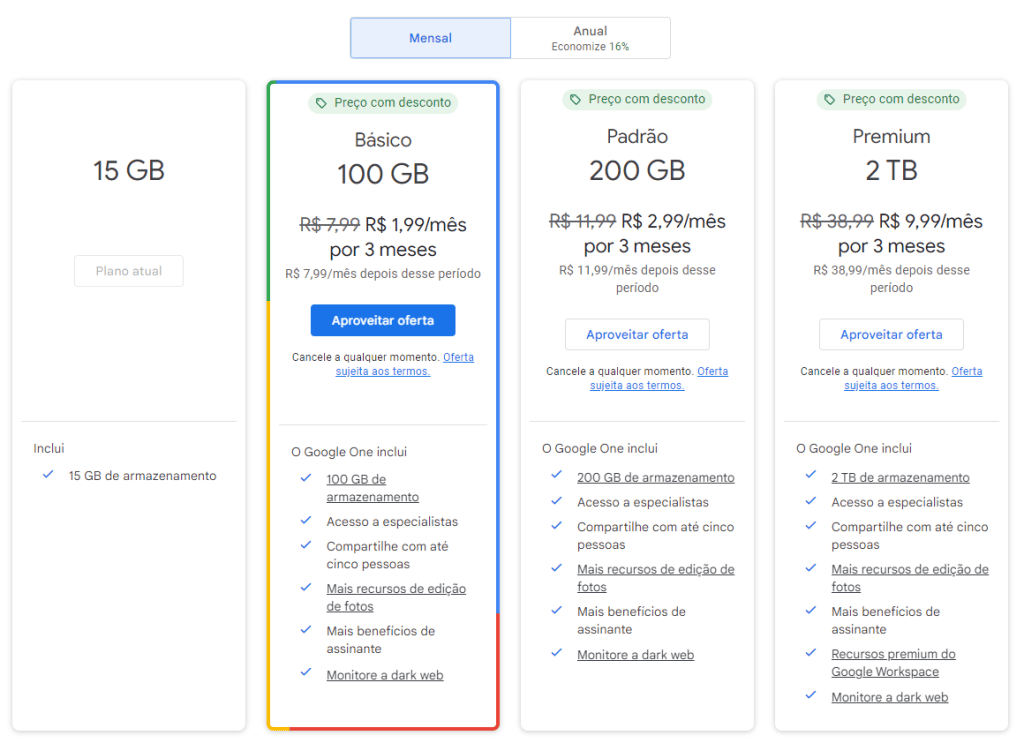Click the discount tag icon on Premium card
The height and width of the screenshot is (743, 1024).
click(830, 99)
